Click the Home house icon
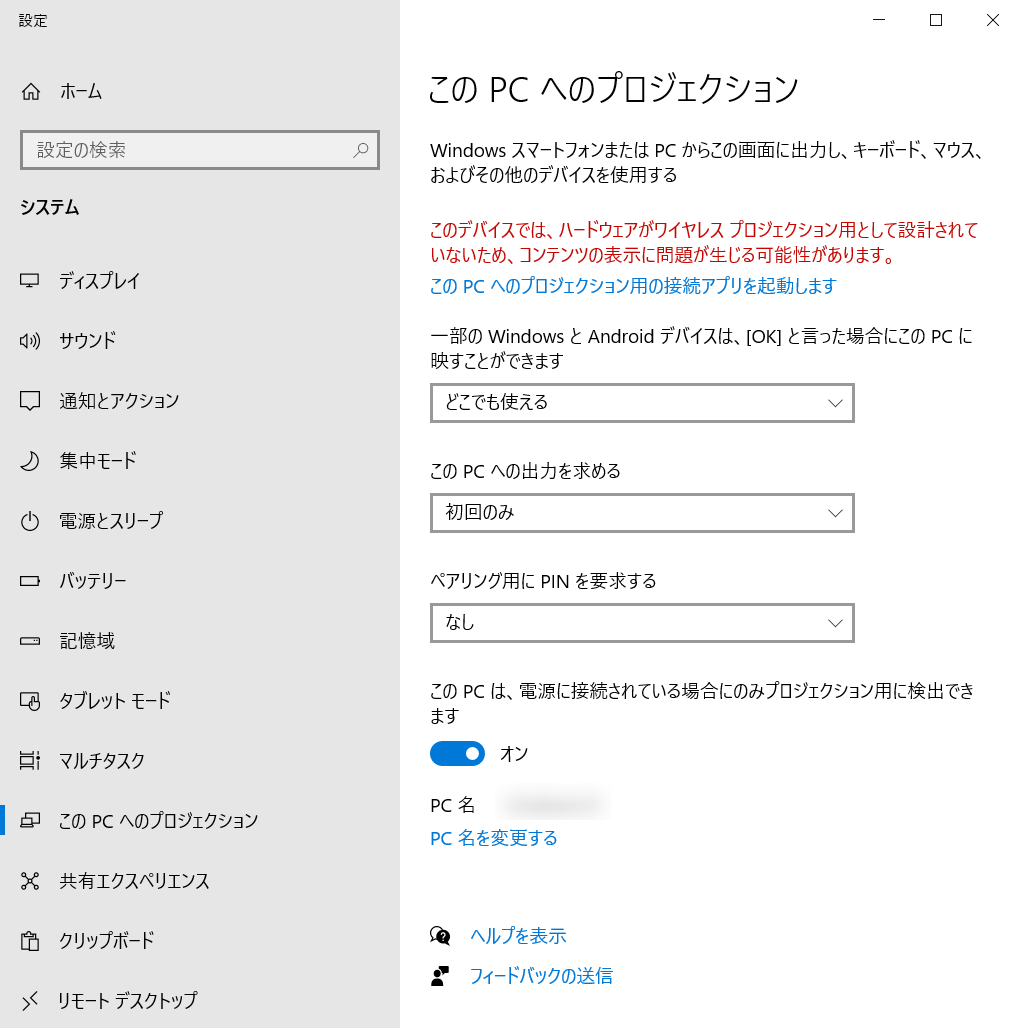The image size is (1022, 1028). tap(31, 92)
